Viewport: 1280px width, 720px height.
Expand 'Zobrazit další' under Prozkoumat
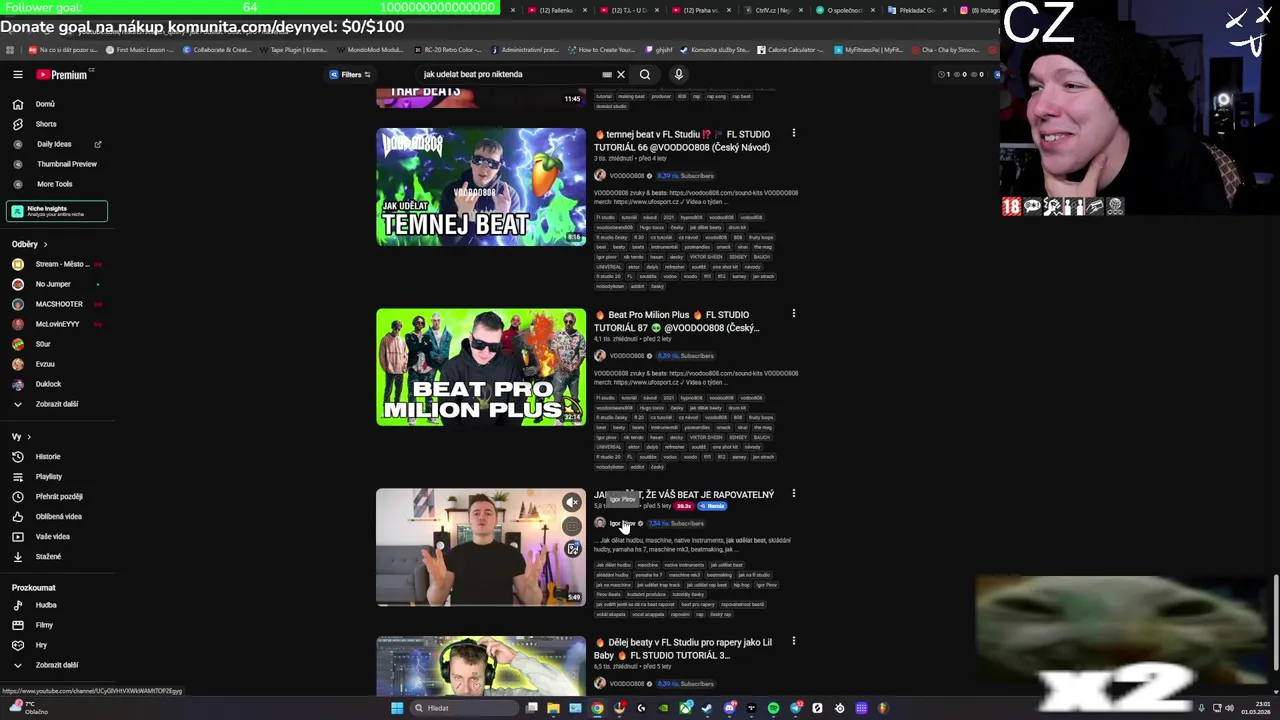click(56, 665)
